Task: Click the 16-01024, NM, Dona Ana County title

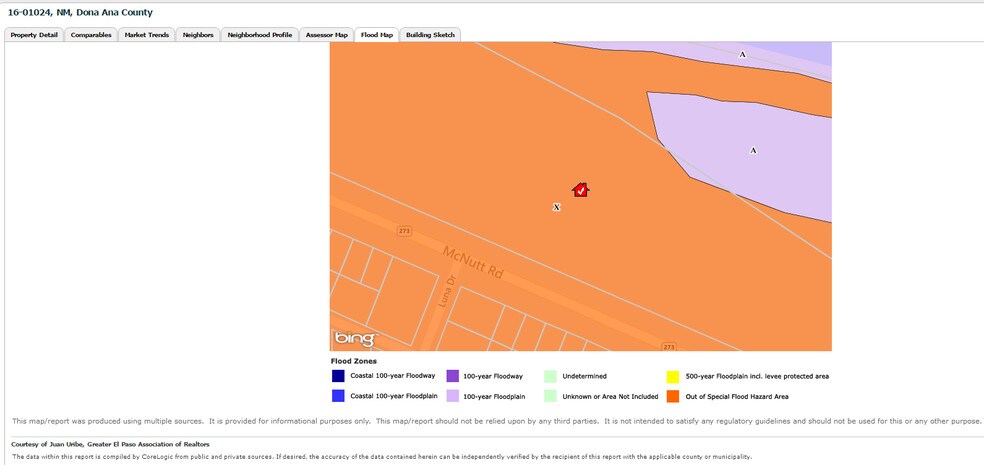Action: 80,13
